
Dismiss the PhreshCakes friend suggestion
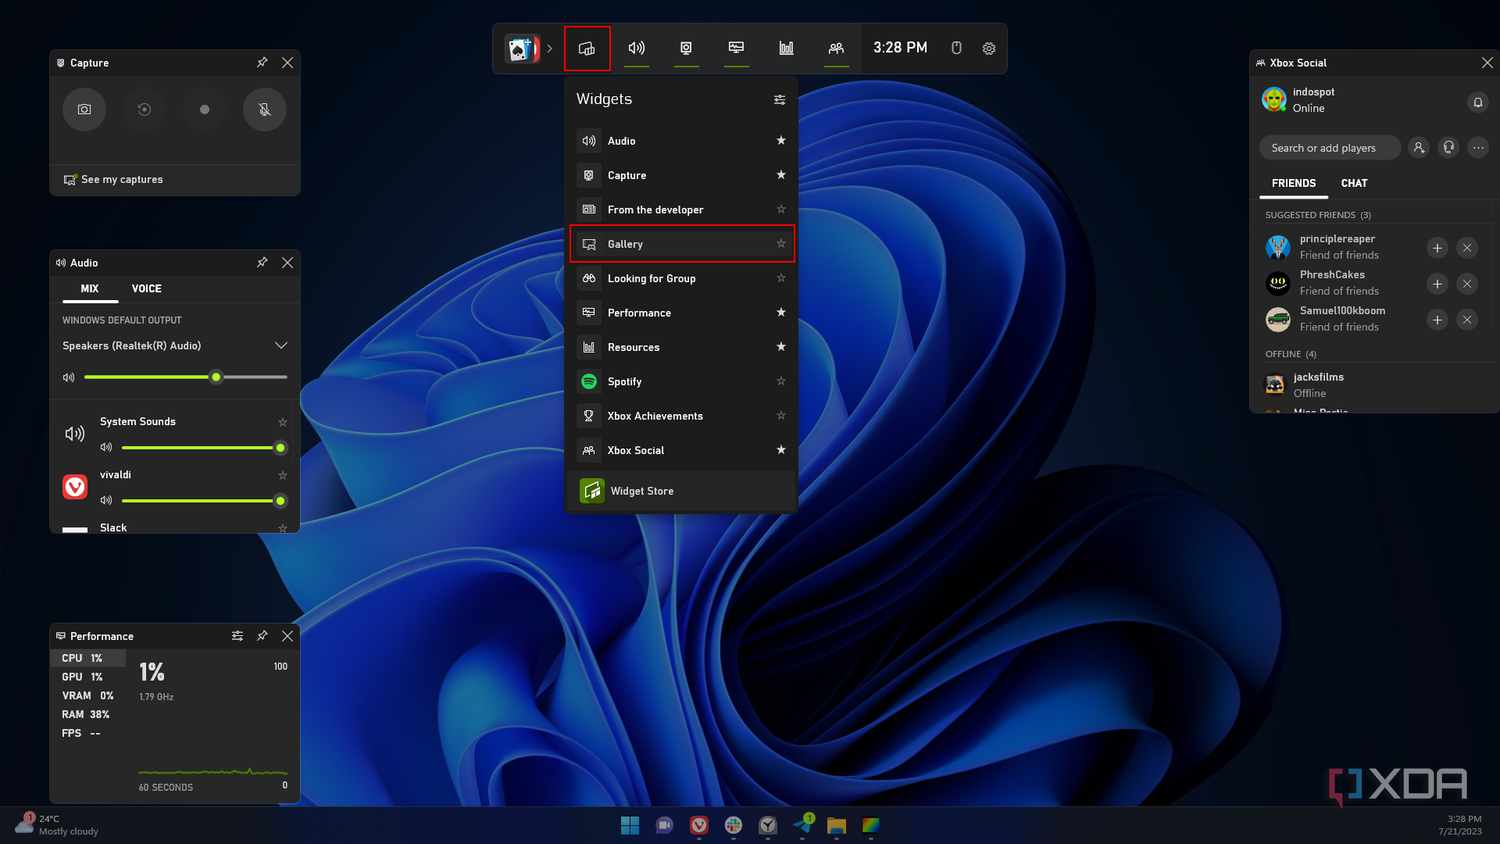1467,284
